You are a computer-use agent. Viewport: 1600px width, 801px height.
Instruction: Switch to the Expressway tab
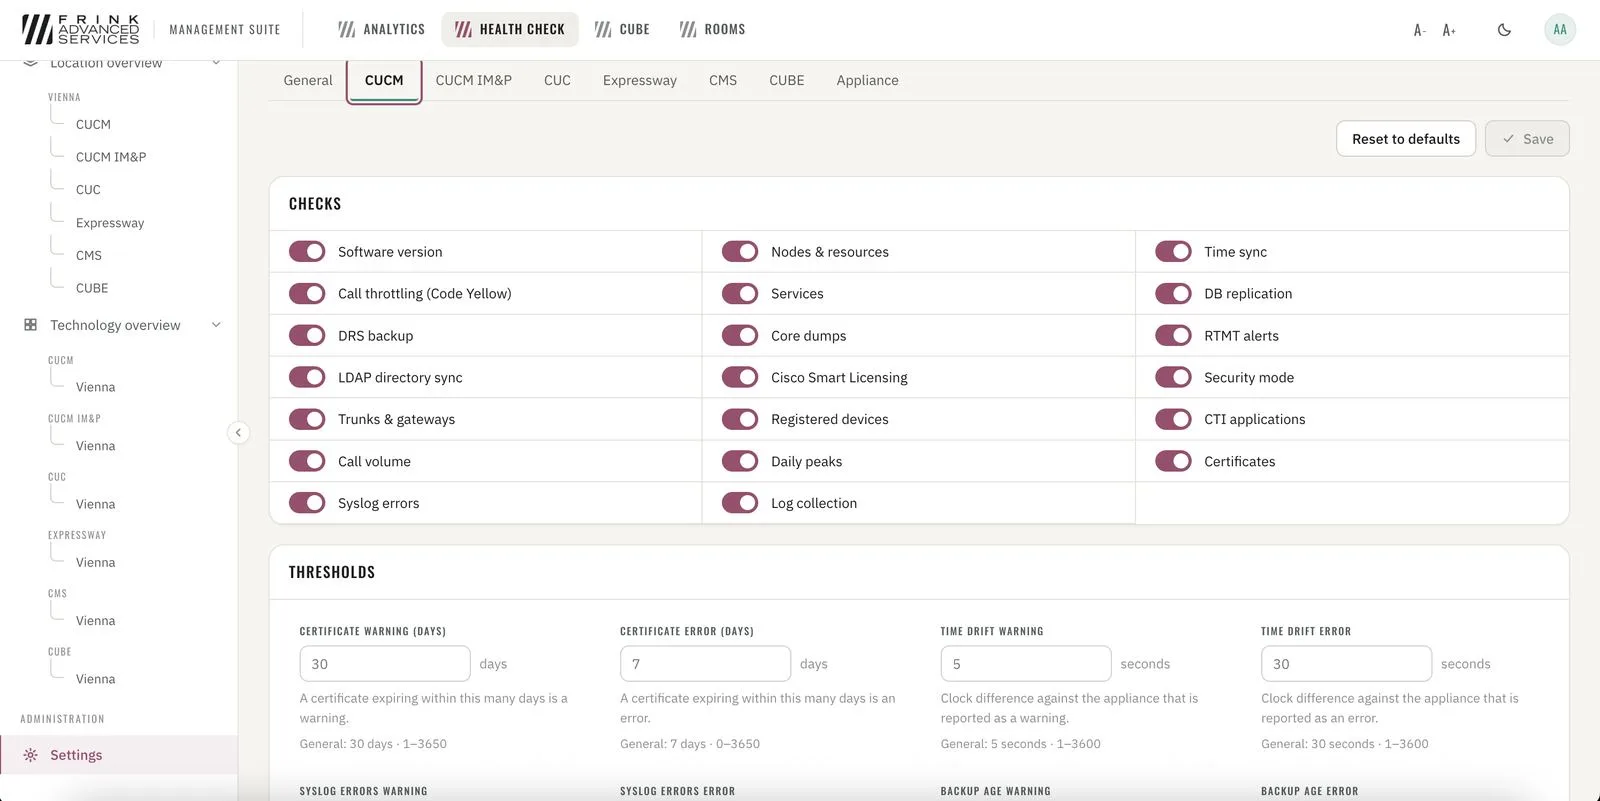(x=639, y=80)
